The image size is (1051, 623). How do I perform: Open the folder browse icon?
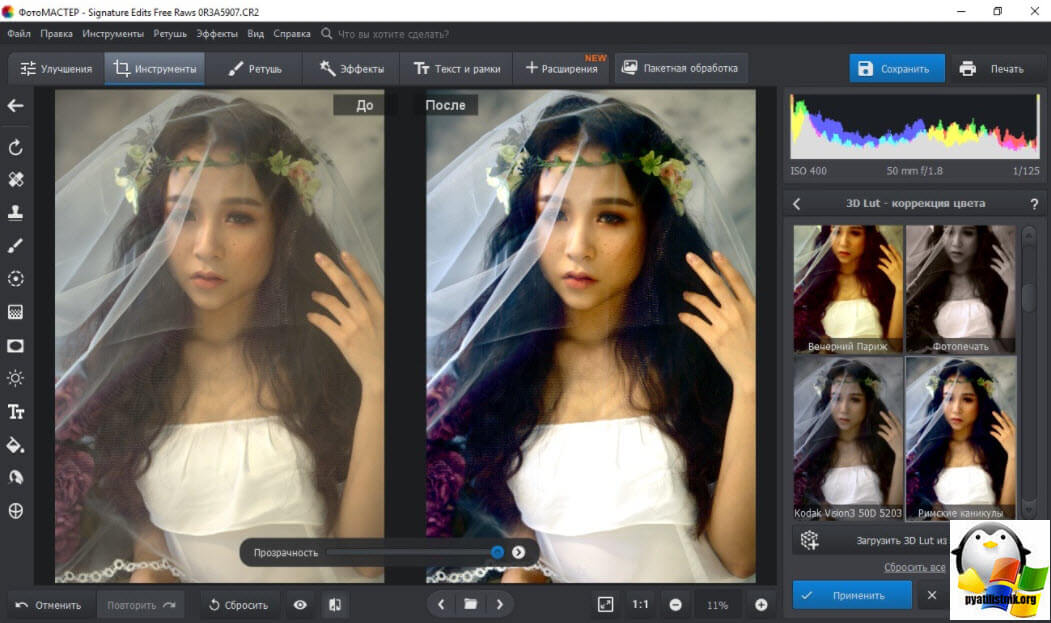pos(471,604)
